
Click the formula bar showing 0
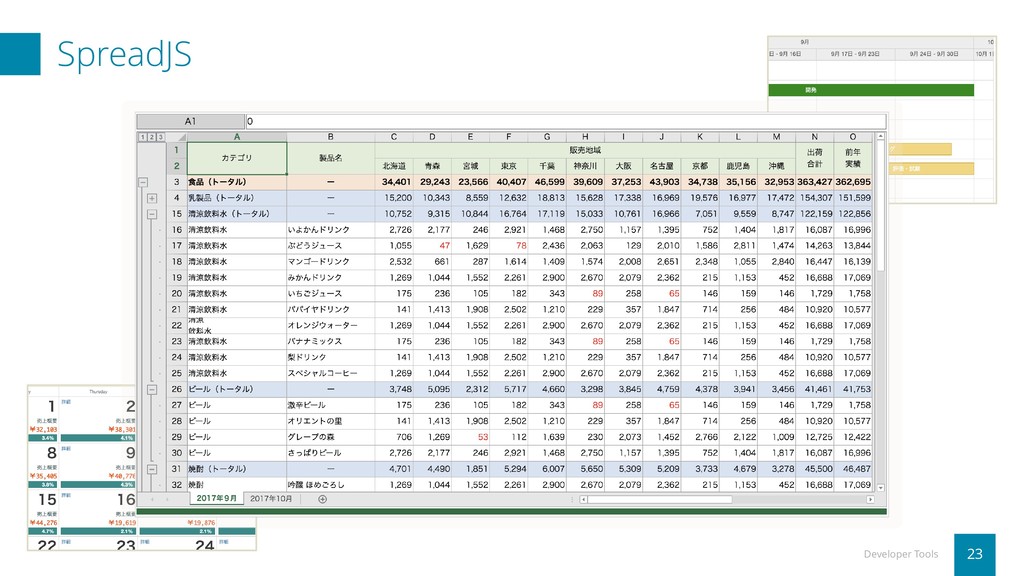pyautogui.click(x=566, y=121)
